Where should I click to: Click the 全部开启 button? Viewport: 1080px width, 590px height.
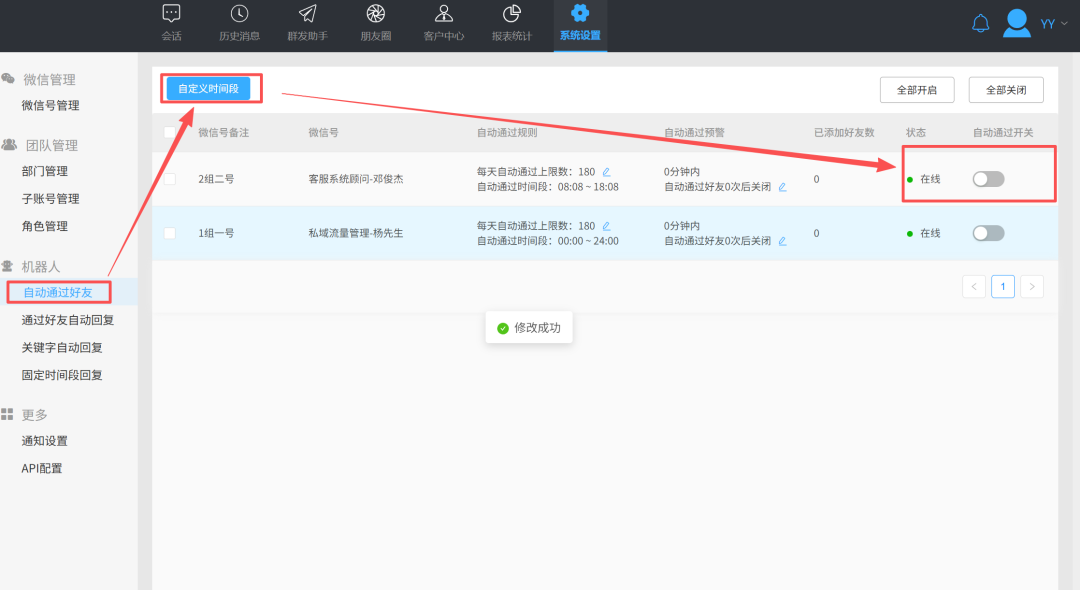(917, 90)
